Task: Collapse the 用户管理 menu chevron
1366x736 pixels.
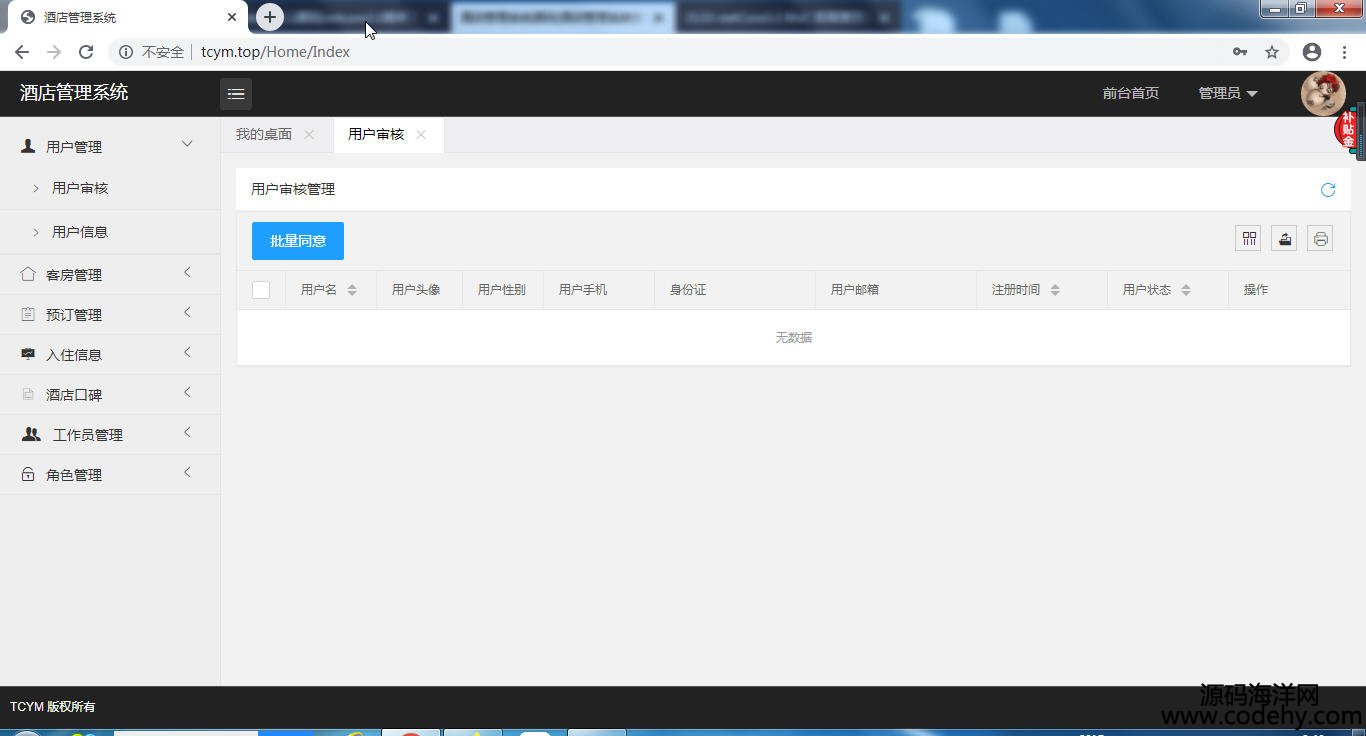Action: (x=187, y=144)
